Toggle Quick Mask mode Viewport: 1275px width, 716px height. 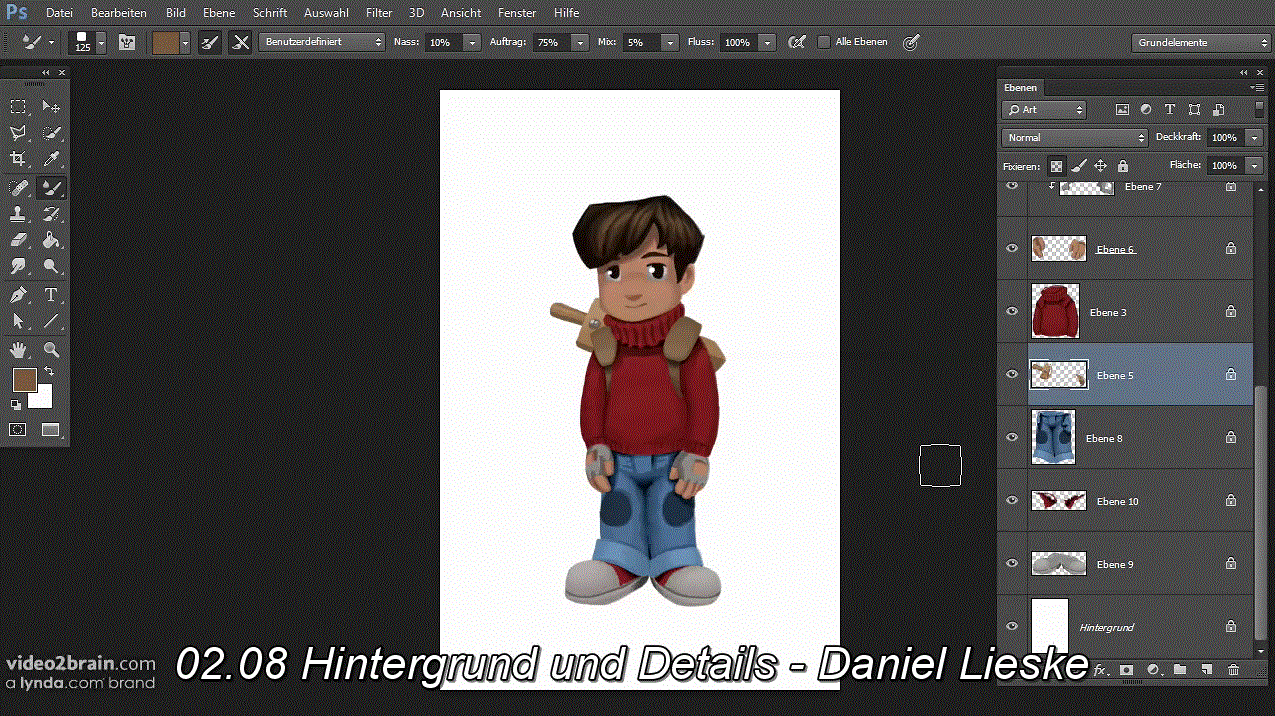click(x=18, y=430)
